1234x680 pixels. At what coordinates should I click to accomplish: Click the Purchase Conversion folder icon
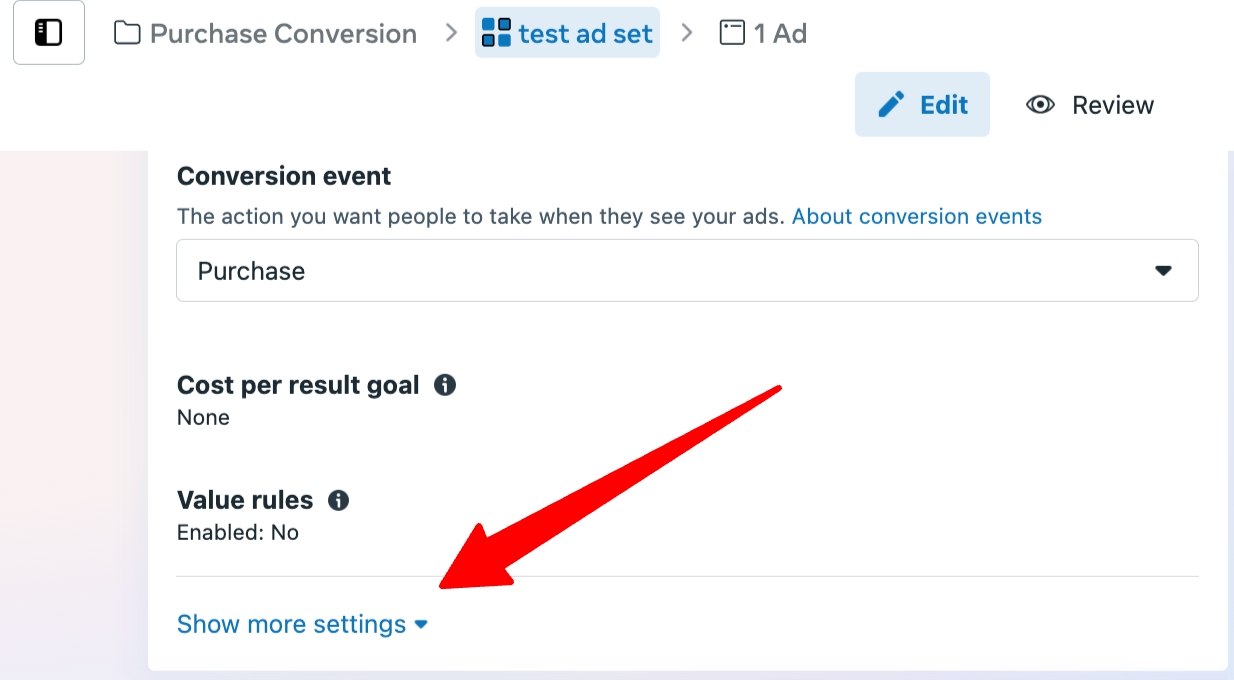click(127, 33)
